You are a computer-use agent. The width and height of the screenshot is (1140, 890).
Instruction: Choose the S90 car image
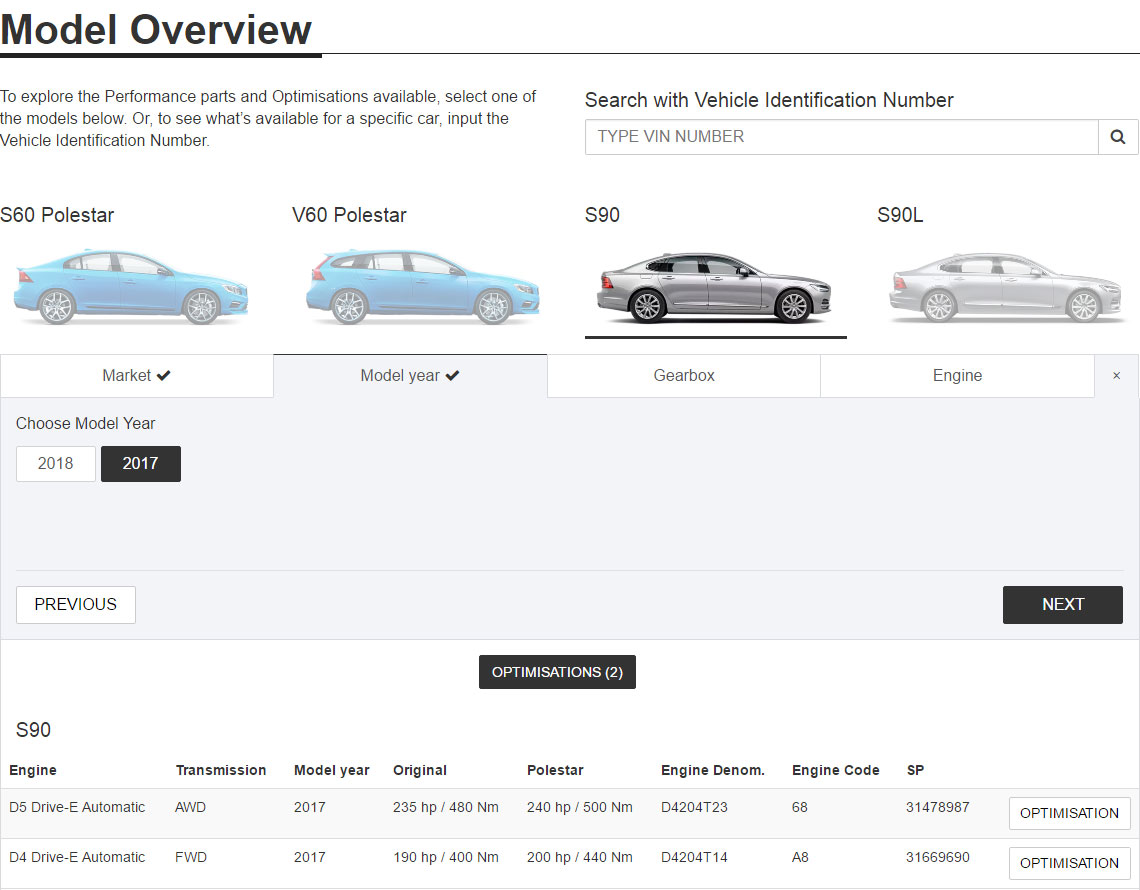click(715, 287)
